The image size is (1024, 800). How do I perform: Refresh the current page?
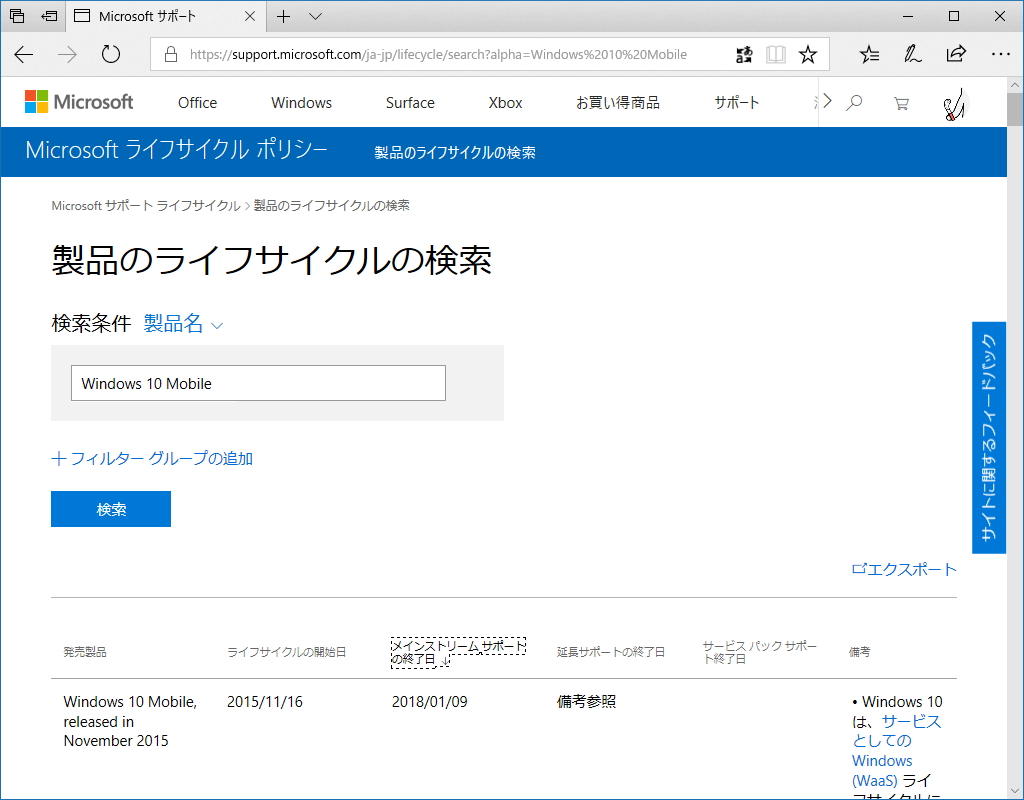pos(110,54)
